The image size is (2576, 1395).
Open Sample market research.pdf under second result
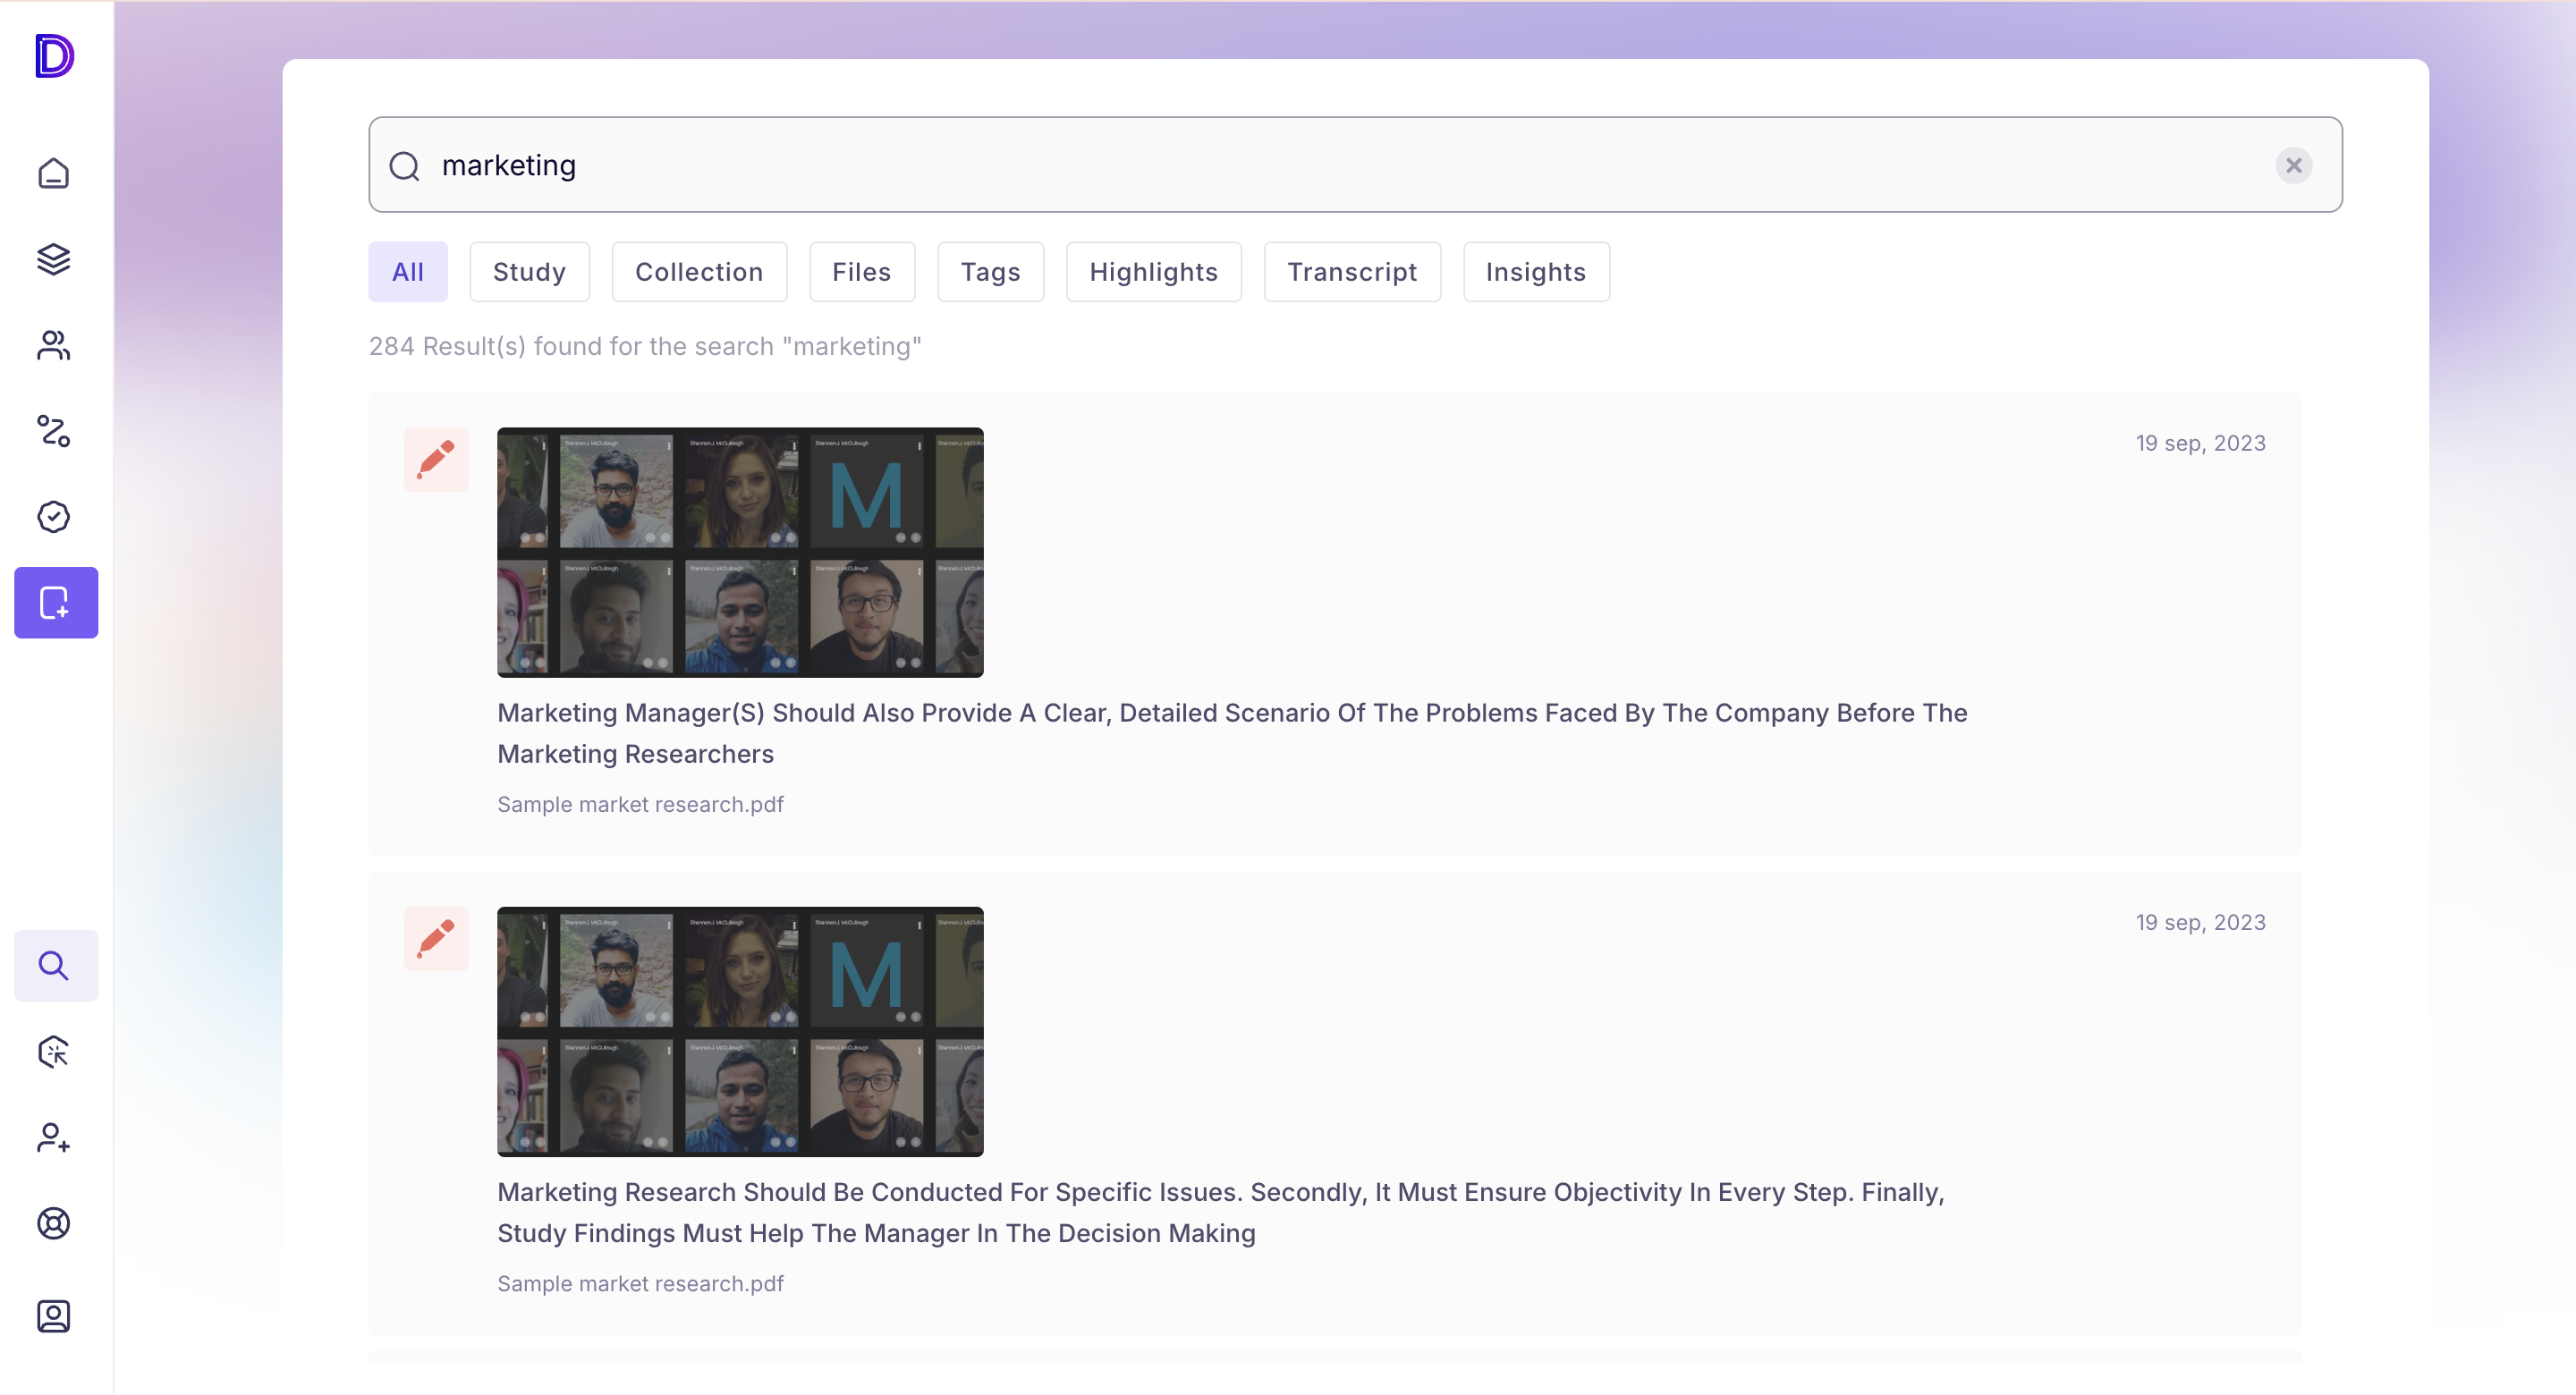click(x=640, y=1283)
